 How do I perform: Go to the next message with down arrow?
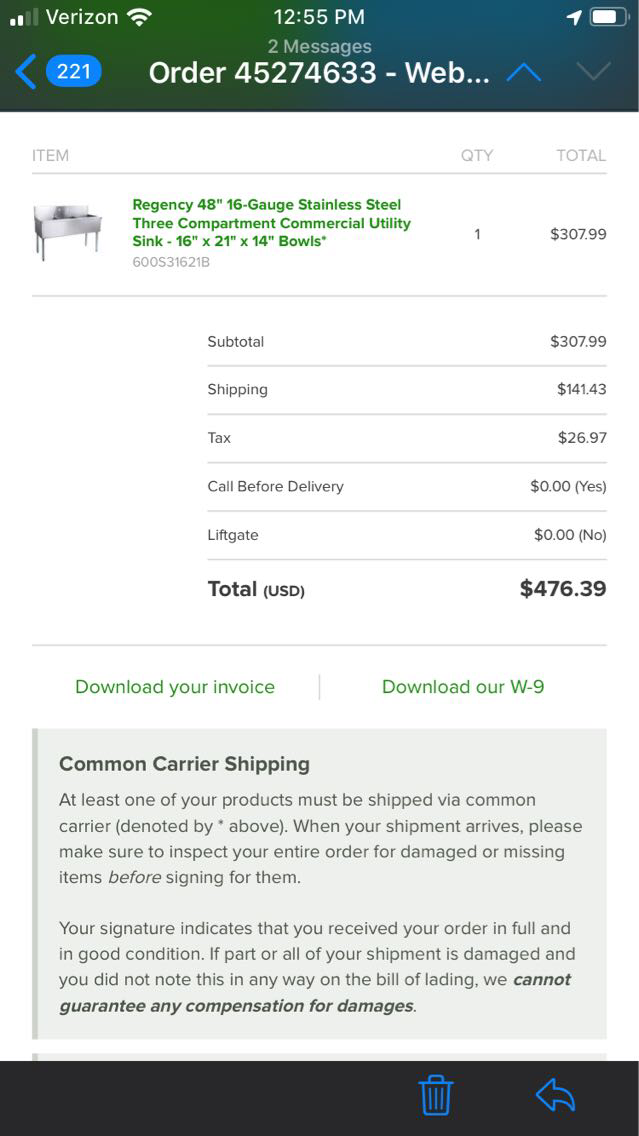[x=594, y=72]
